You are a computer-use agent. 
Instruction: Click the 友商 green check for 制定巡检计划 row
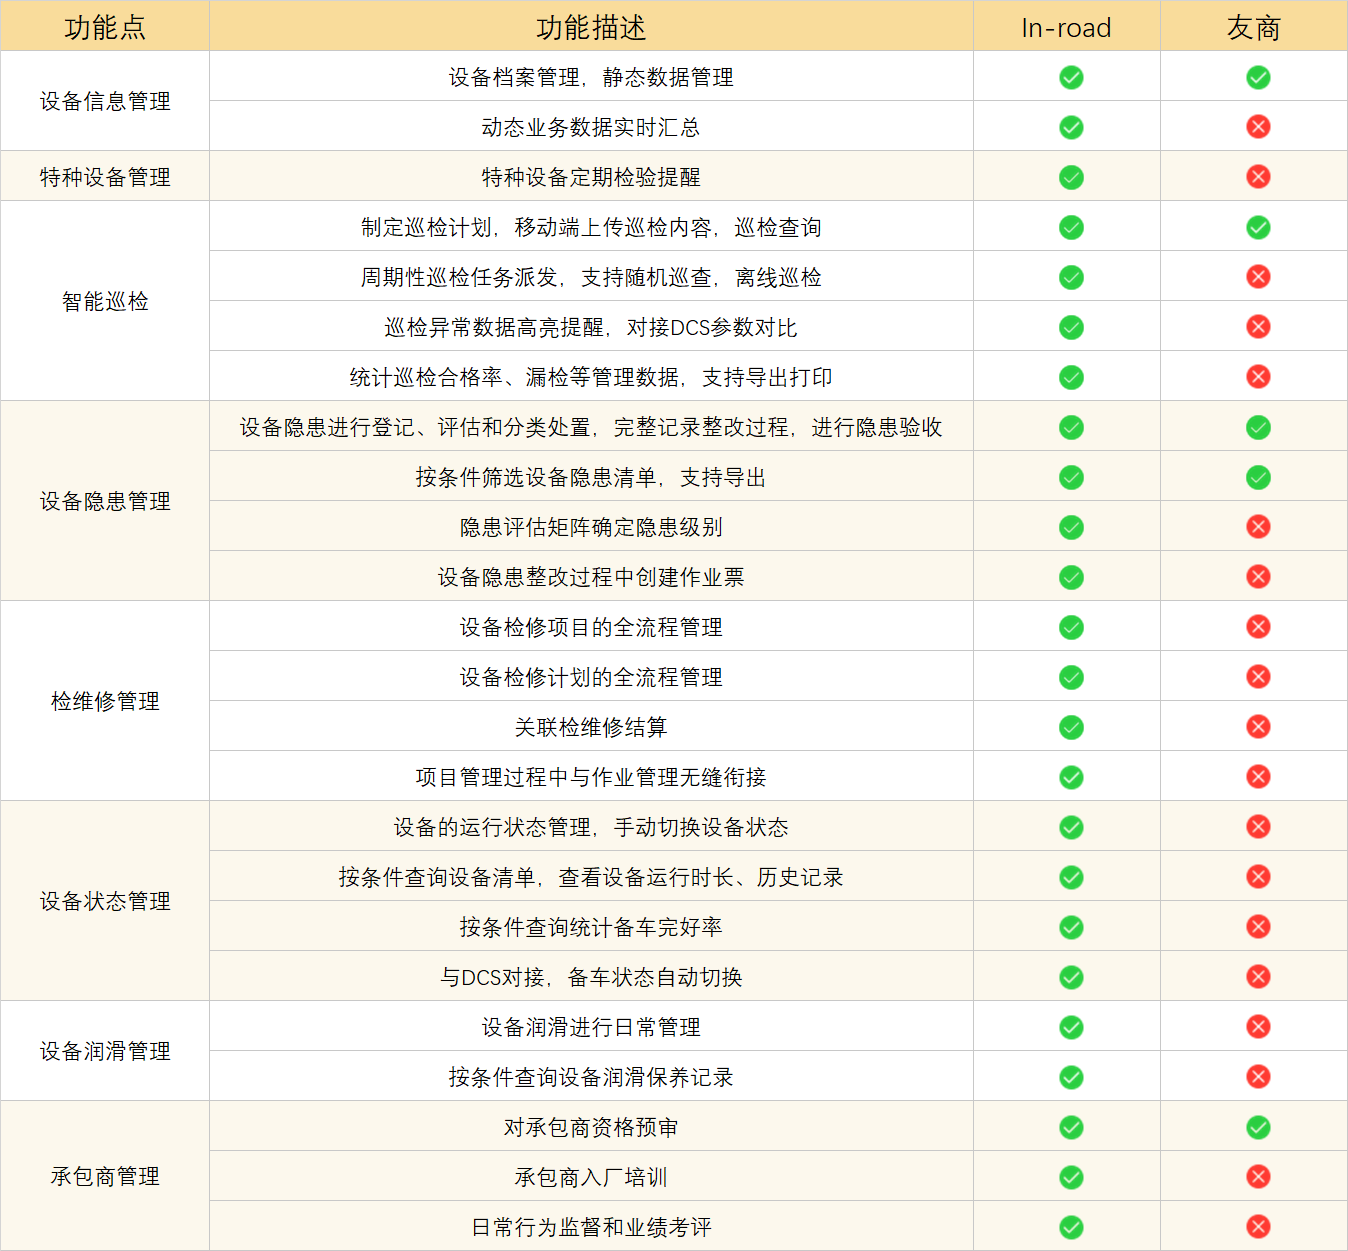coord(1258,227)
